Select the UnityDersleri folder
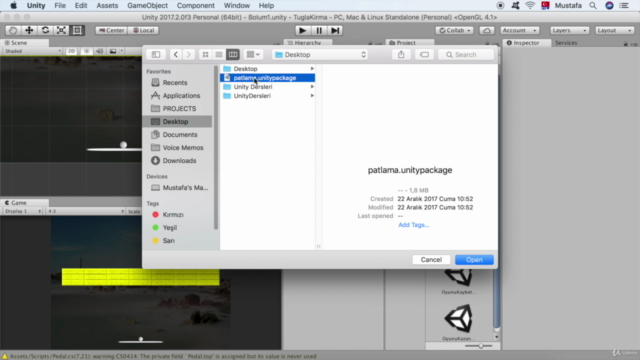 [x=267, y=96]
